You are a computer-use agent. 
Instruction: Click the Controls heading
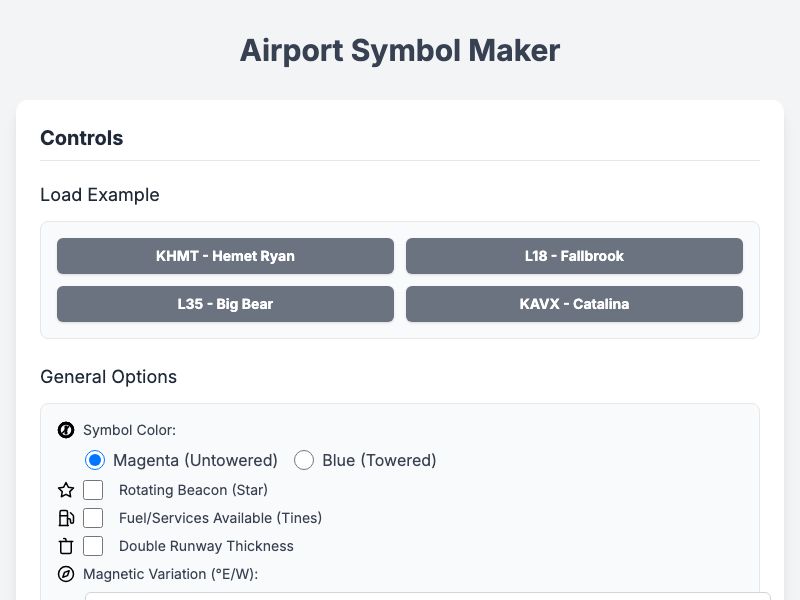point(80,138)
